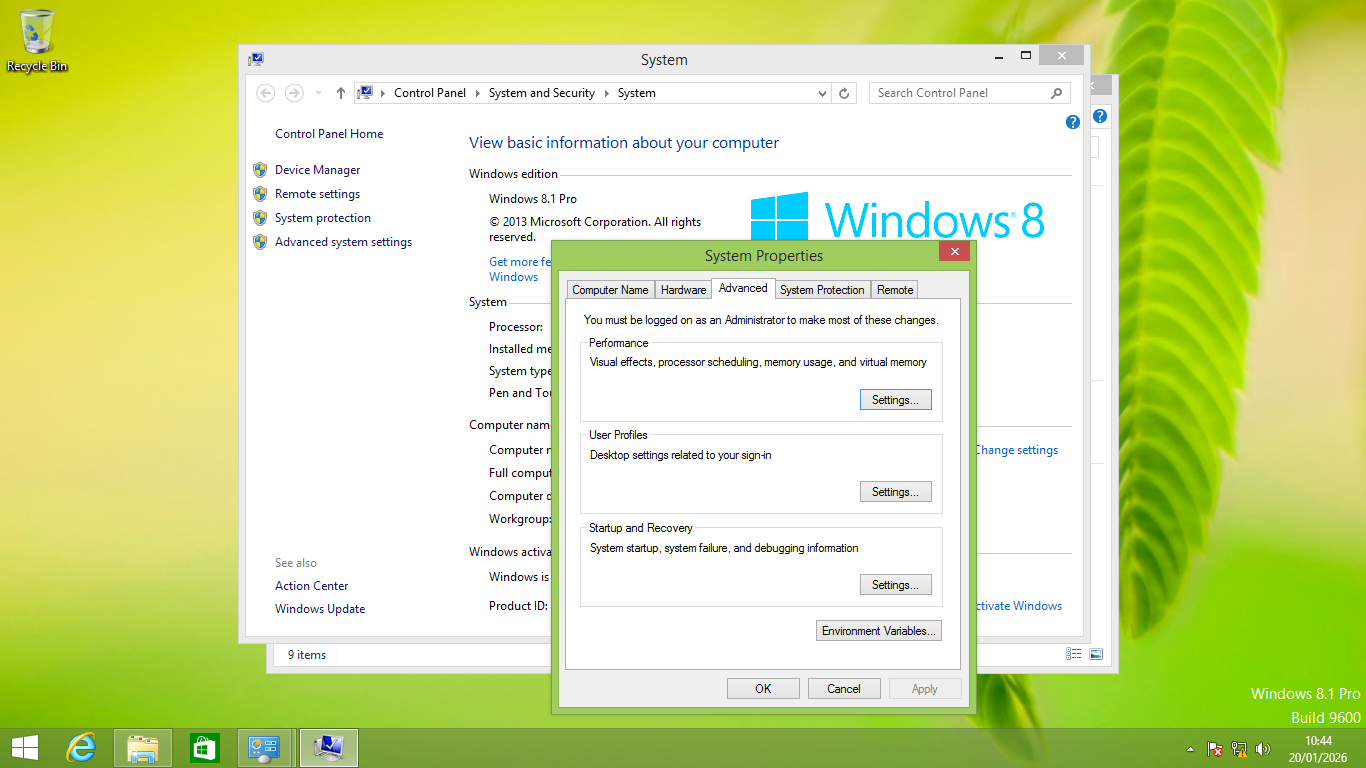Launch Internet Explorer from the taskbar

coord(81,748)
